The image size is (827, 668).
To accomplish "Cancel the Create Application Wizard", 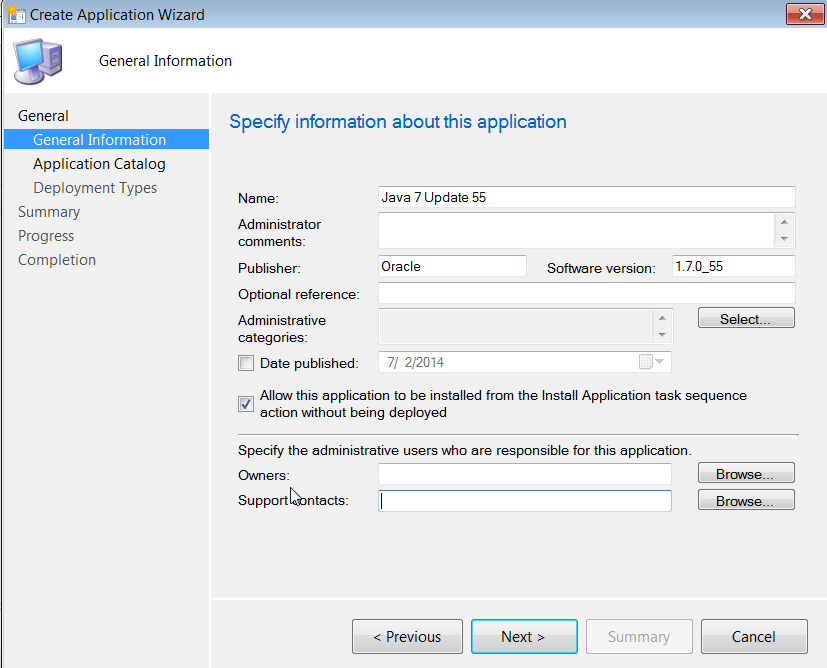I will [753, 636].
